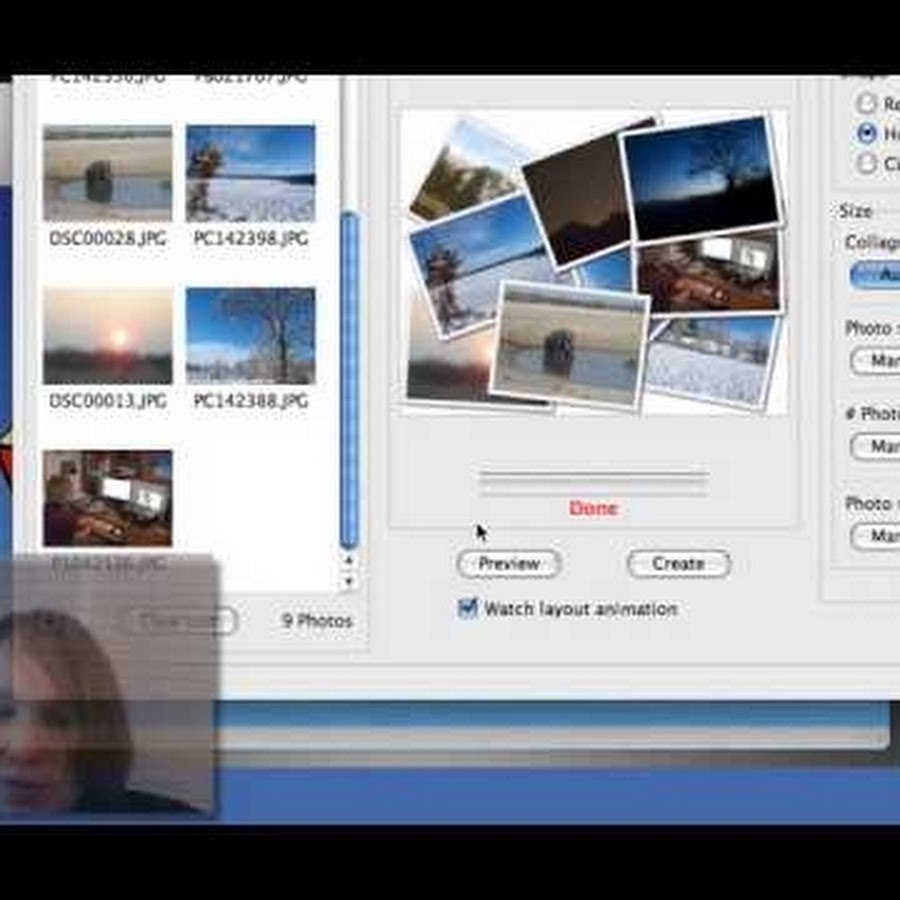Screen dimensions: 900x900
Task: Select the currently selected middle shape radio button
Action: (x=867, y=133)
